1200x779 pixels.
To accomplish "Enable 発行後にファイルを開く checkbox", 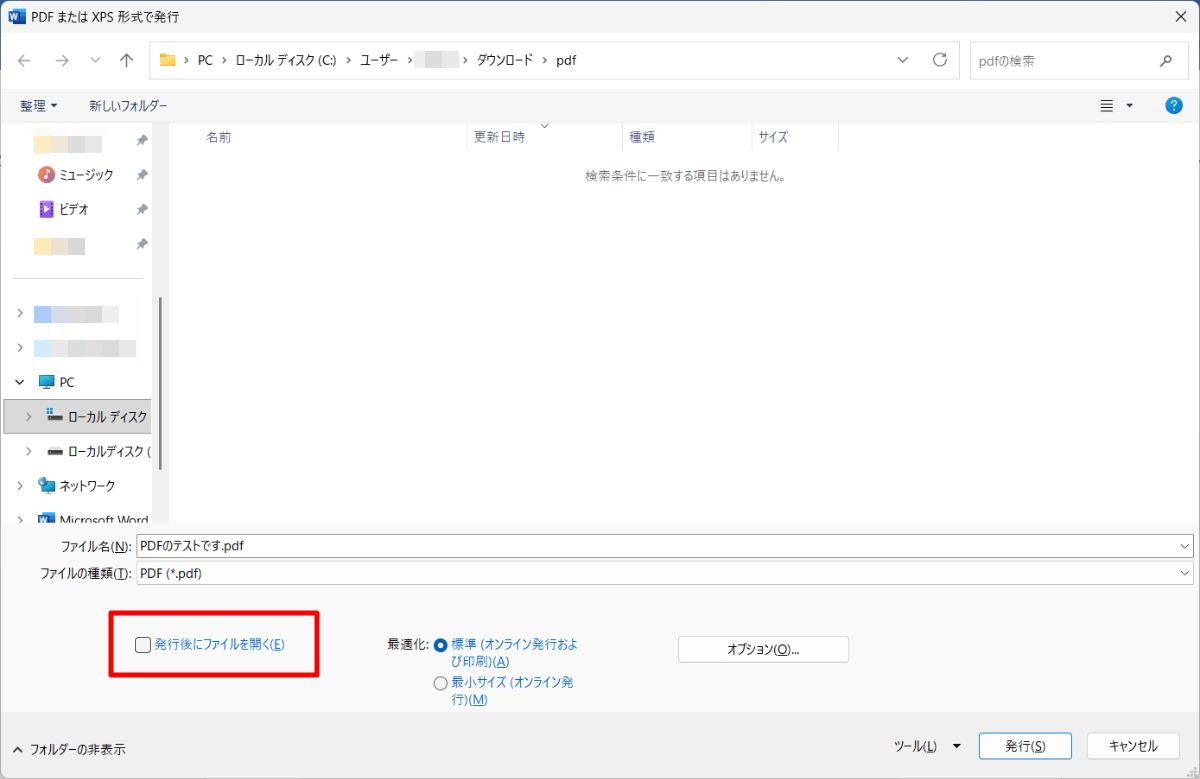I will [x=143, y=645].
